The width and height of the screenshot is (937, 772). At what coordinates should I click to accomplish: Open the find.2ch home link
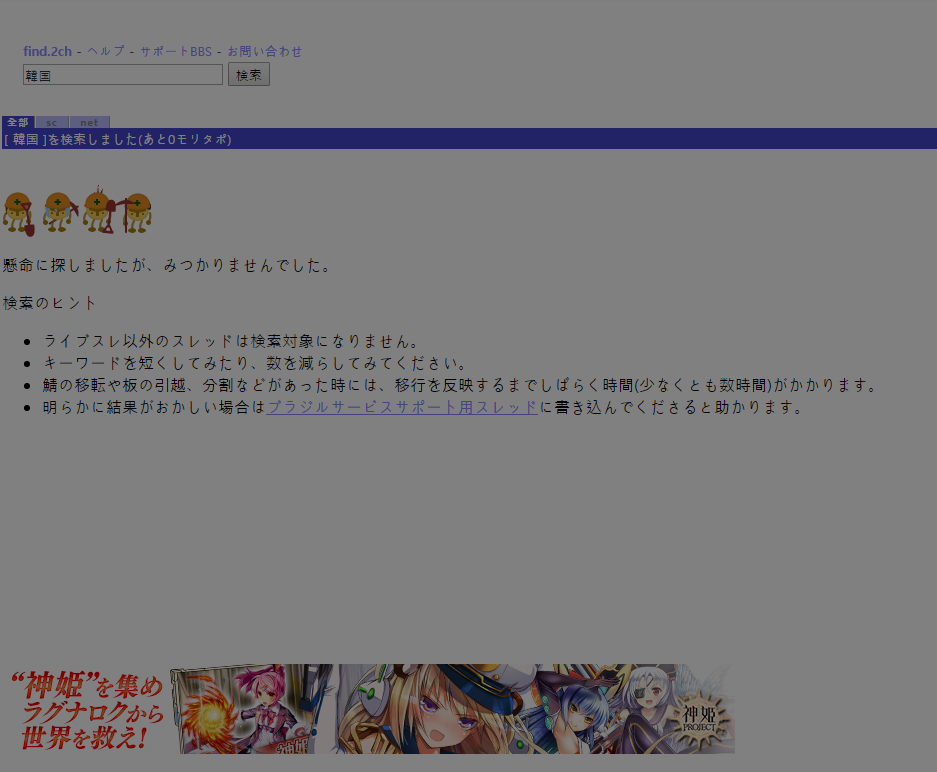[x=47, y=51]
